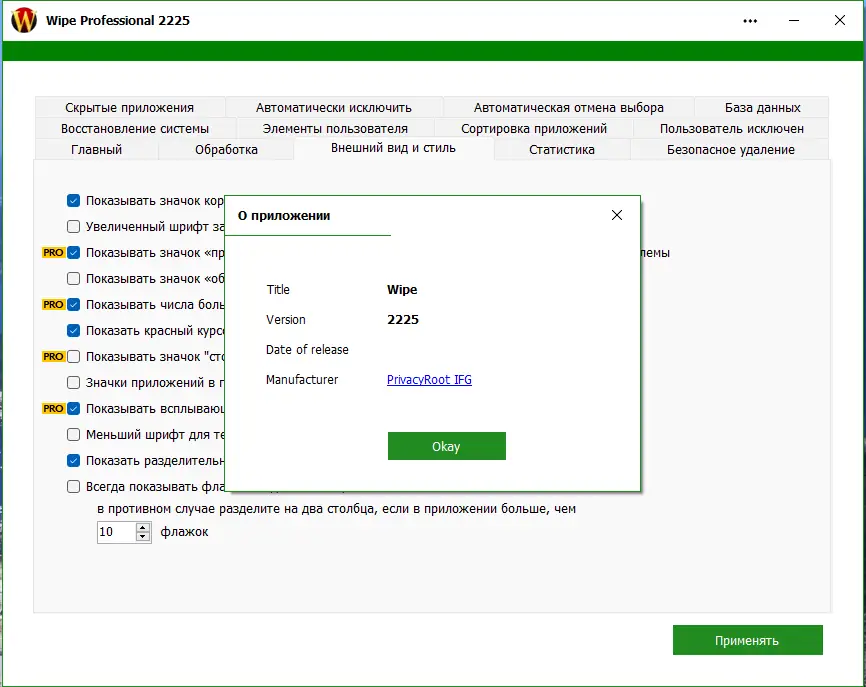Click the флажок number field showing 10
This screenshot has height=687, width=866.
point(117,532)
